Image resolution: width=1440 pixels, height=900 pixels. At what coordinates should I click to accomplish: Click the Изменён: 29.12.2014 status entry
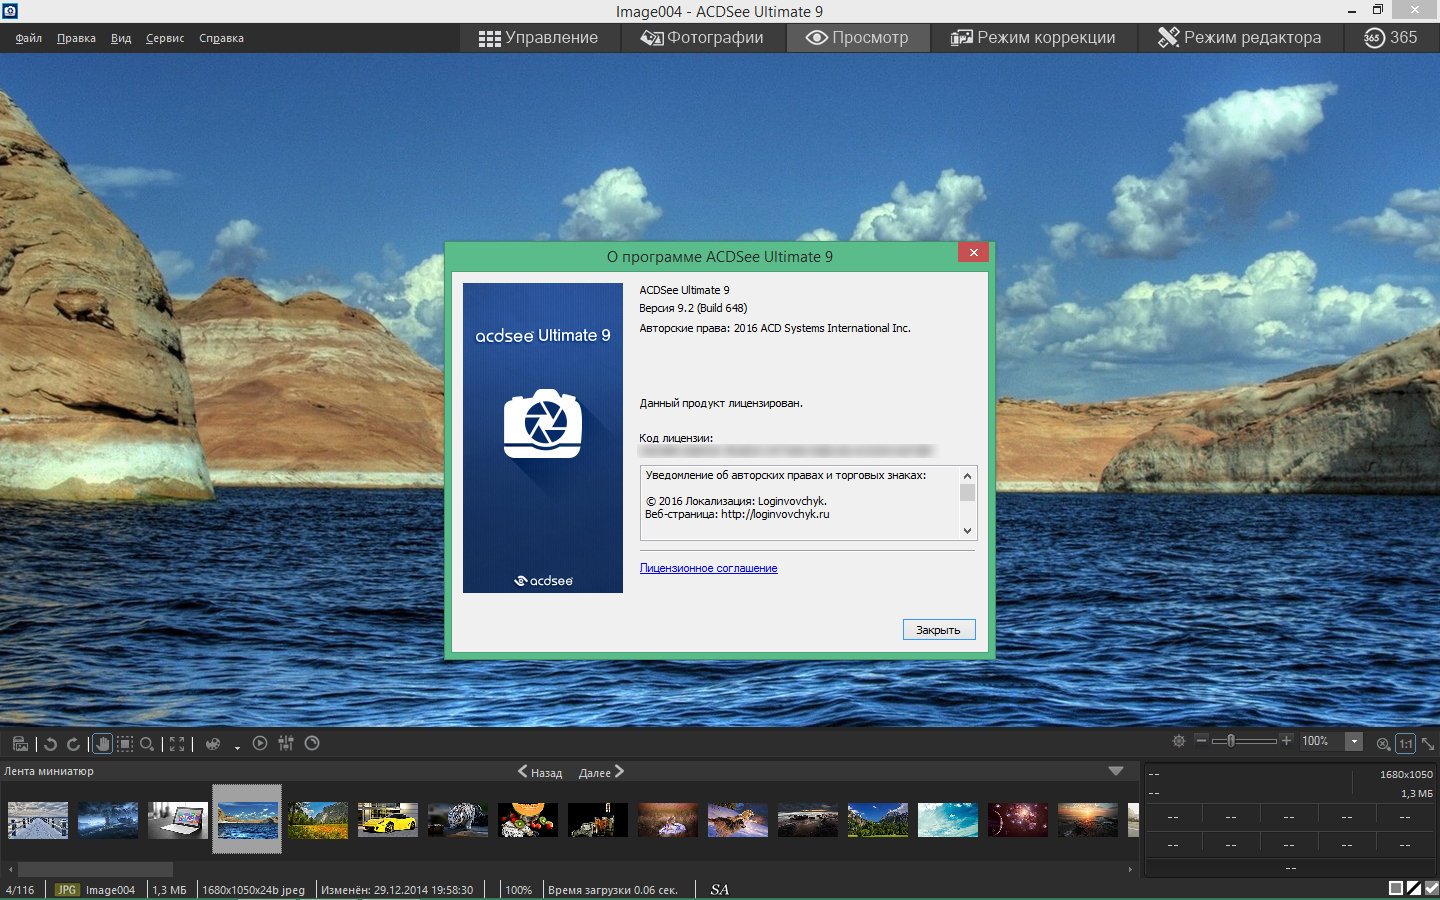coord(397,889)
